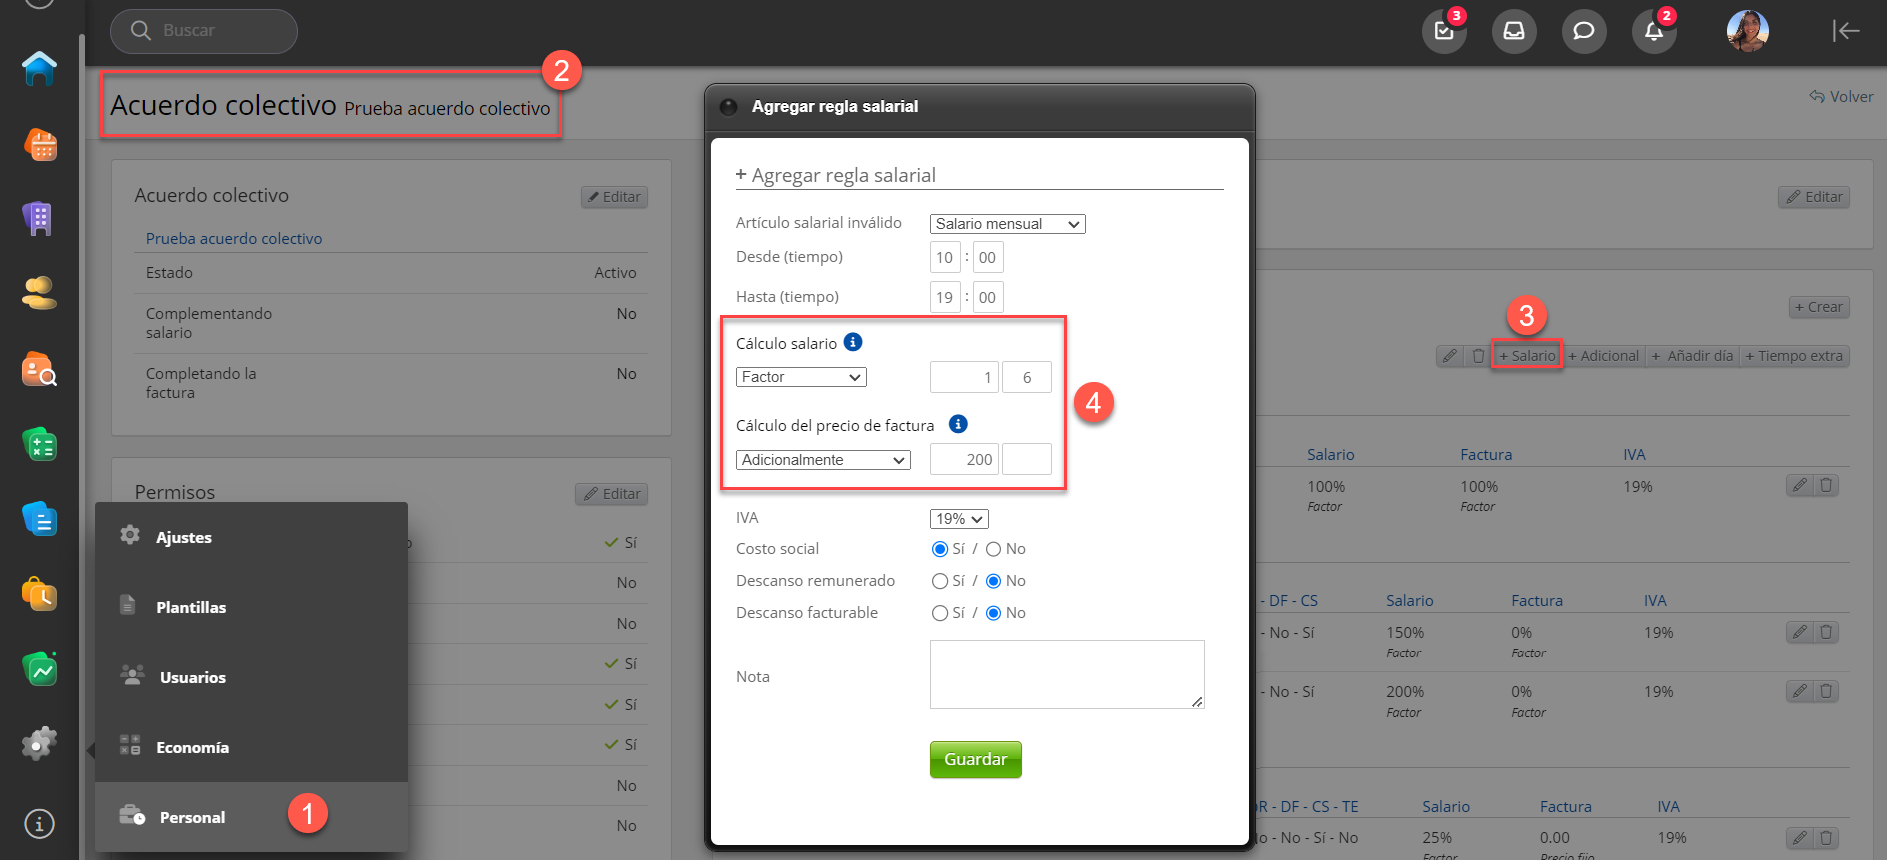Open the inbox tray icon
The width and height of the screenshot is (1887, 860).
1513,31
